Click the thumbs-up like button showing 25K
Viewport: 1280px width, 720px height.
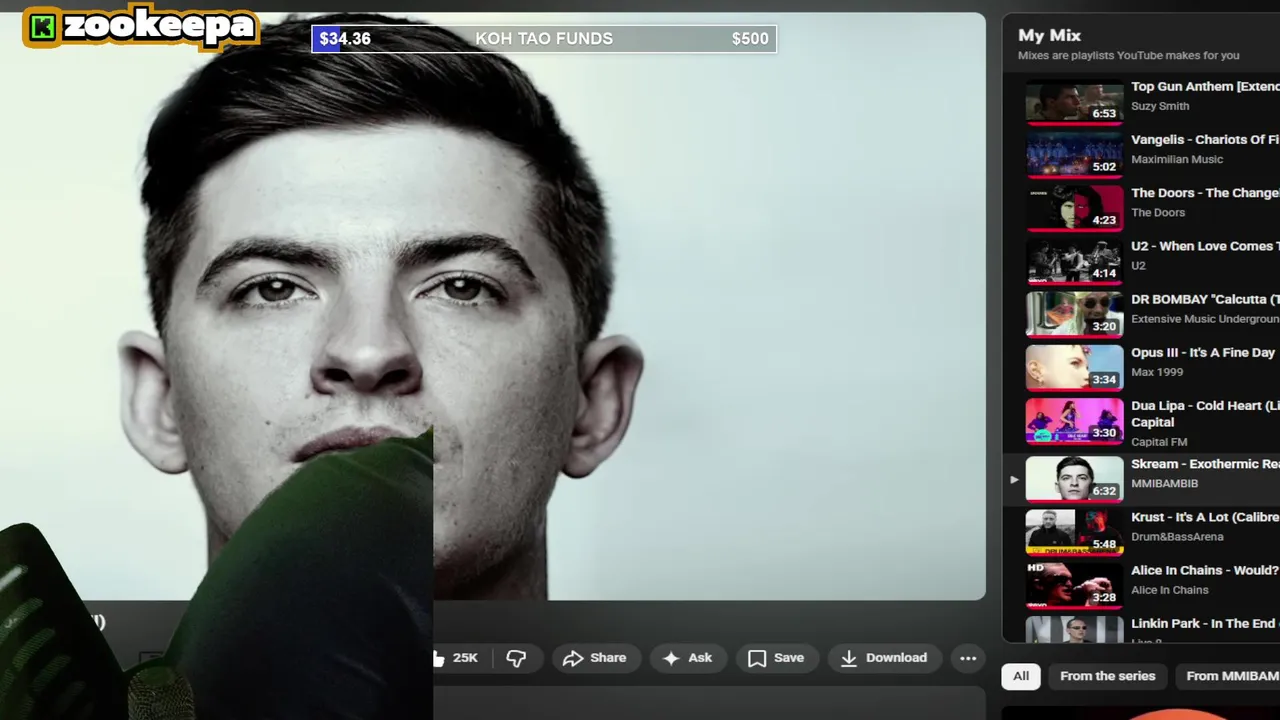(x=456, y=658)
